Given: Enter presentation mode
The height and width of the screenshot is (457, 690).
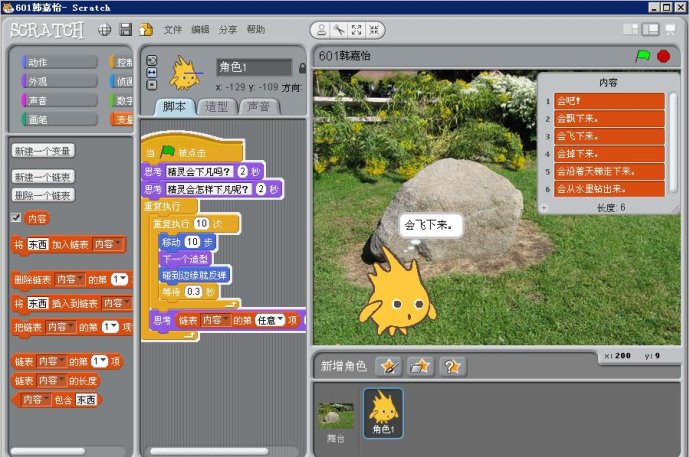Looking at the screenshot, I should [671, 30].
